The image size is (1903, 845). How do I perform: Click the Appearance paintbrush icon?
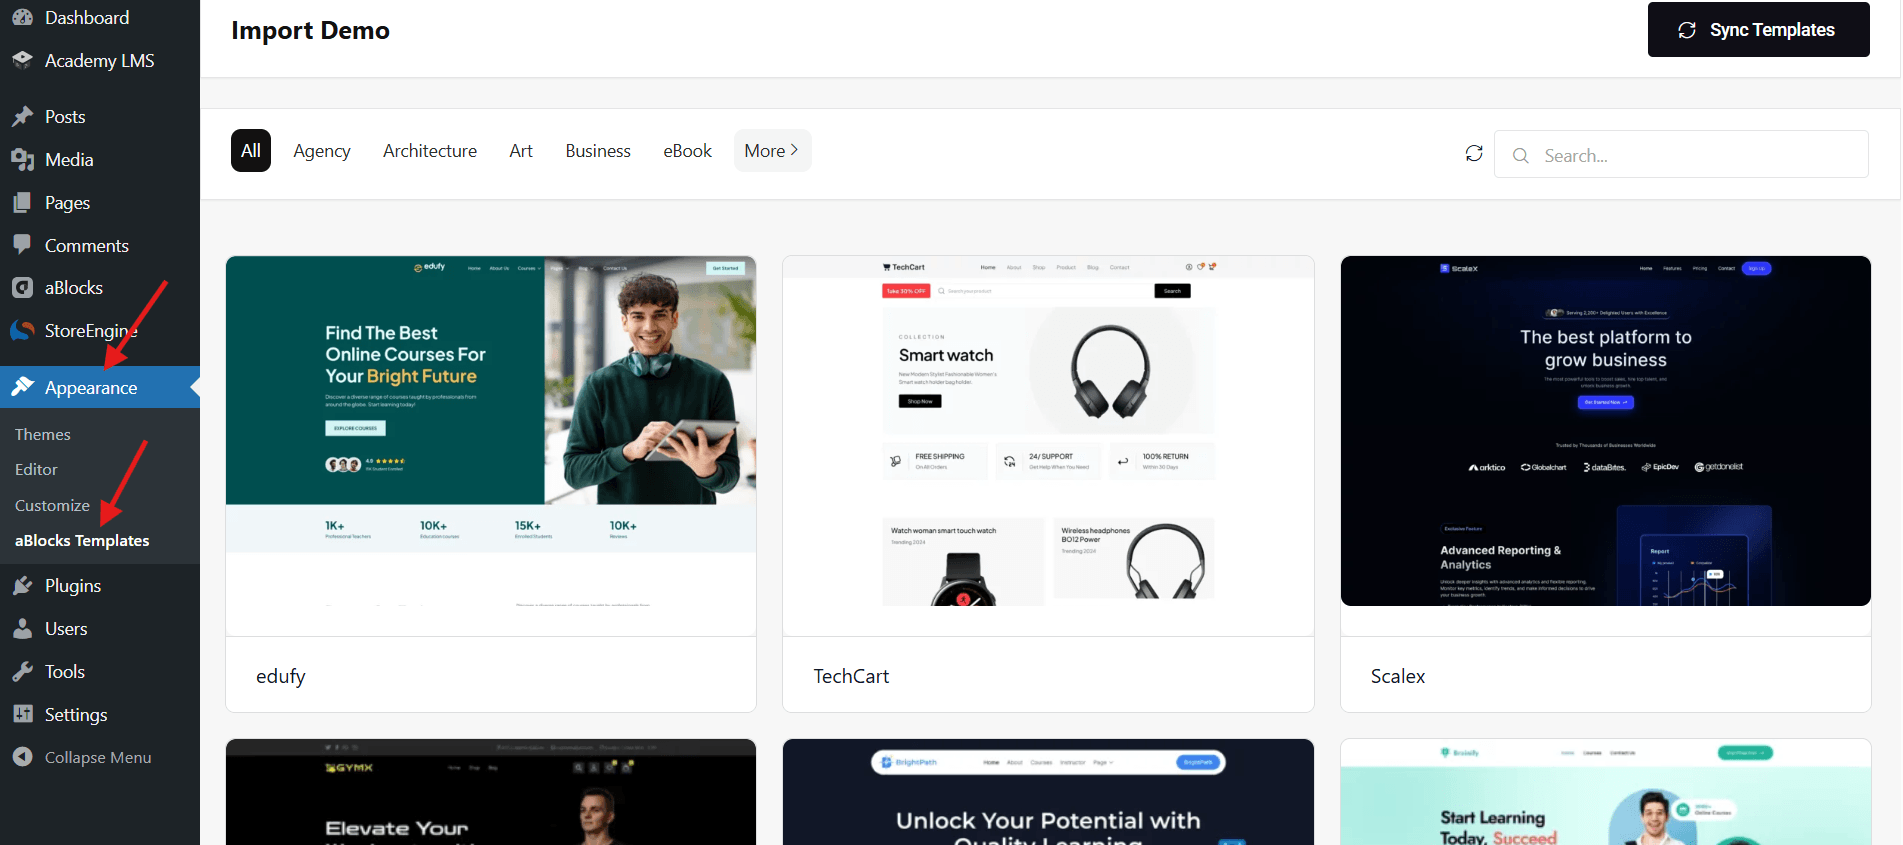coord(22,387)
